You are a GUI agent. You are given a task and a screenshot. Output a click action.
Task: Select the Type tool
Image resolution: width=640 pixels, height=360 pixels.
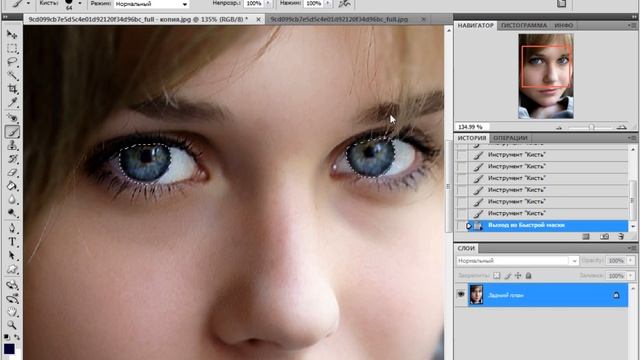click(x=12, y=242)
